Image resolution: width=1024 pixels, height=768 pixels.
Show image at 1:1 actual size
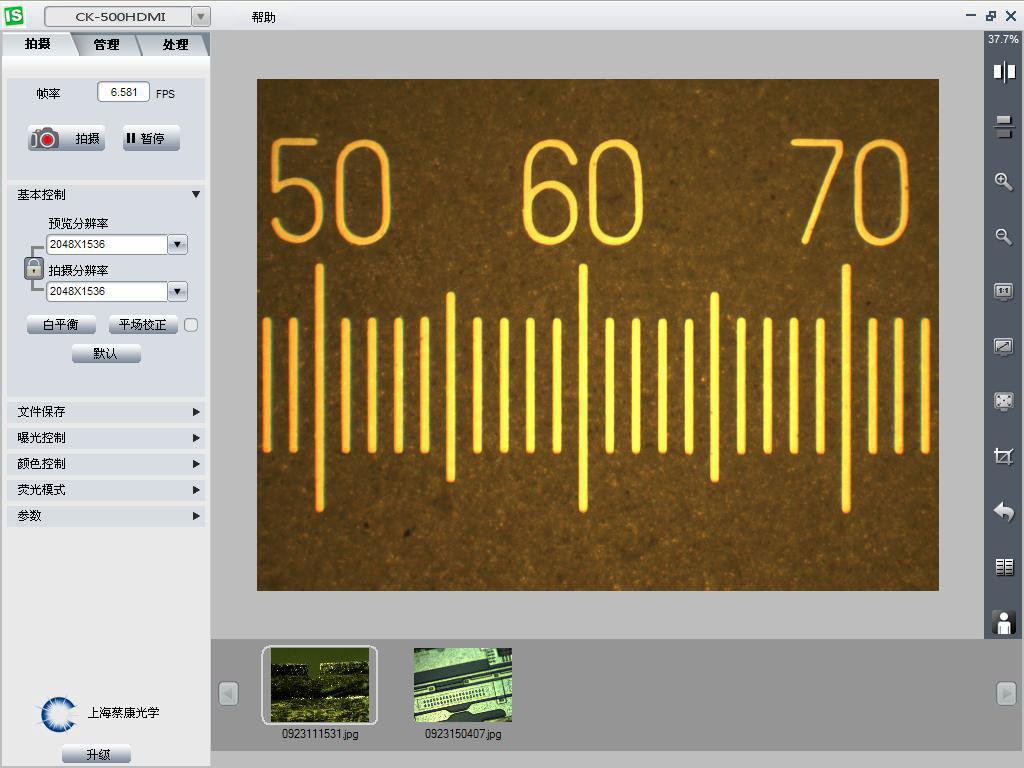tap(1004, 292)
